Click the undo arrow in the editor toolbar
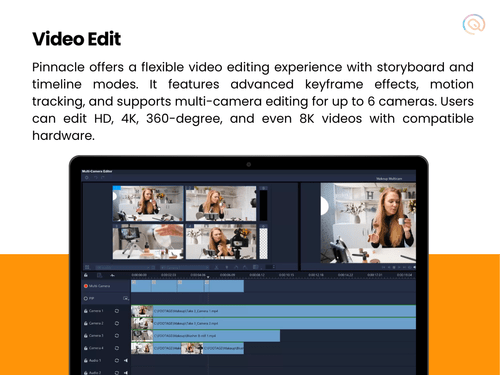Image resolution: width=500 pixels, height=375 pixels. (x=96, y=178)
